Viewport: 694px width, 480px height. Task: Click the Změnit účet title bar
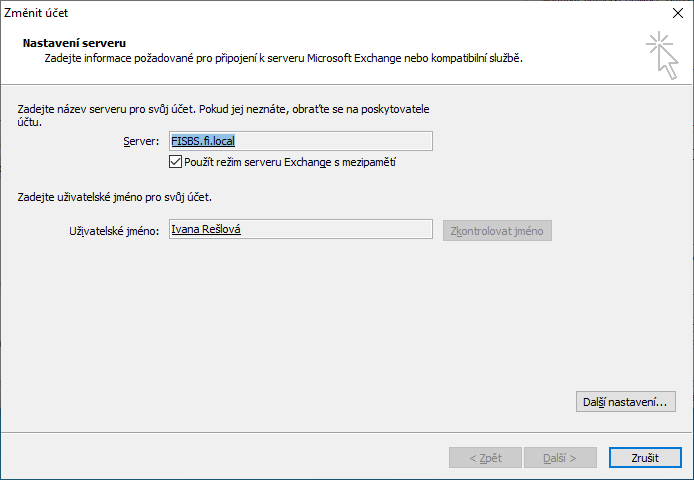pos(300,13)
